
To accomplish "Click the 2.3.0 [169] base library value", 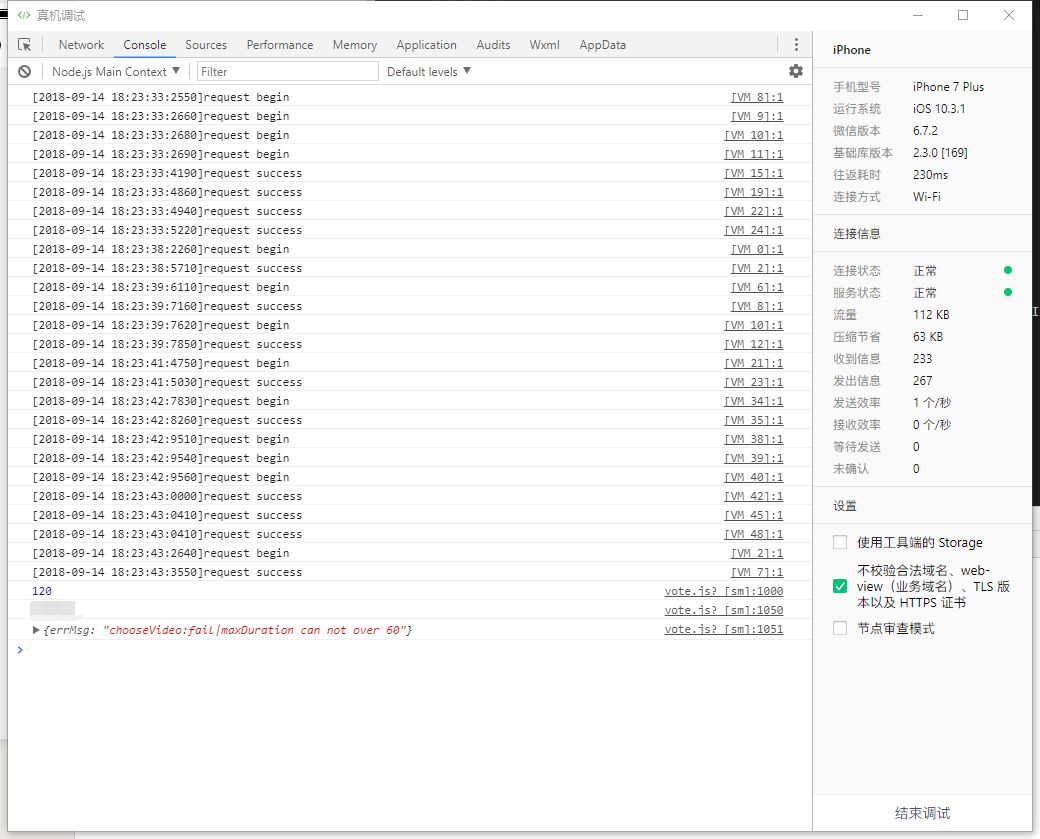I will tap(940, 153).
